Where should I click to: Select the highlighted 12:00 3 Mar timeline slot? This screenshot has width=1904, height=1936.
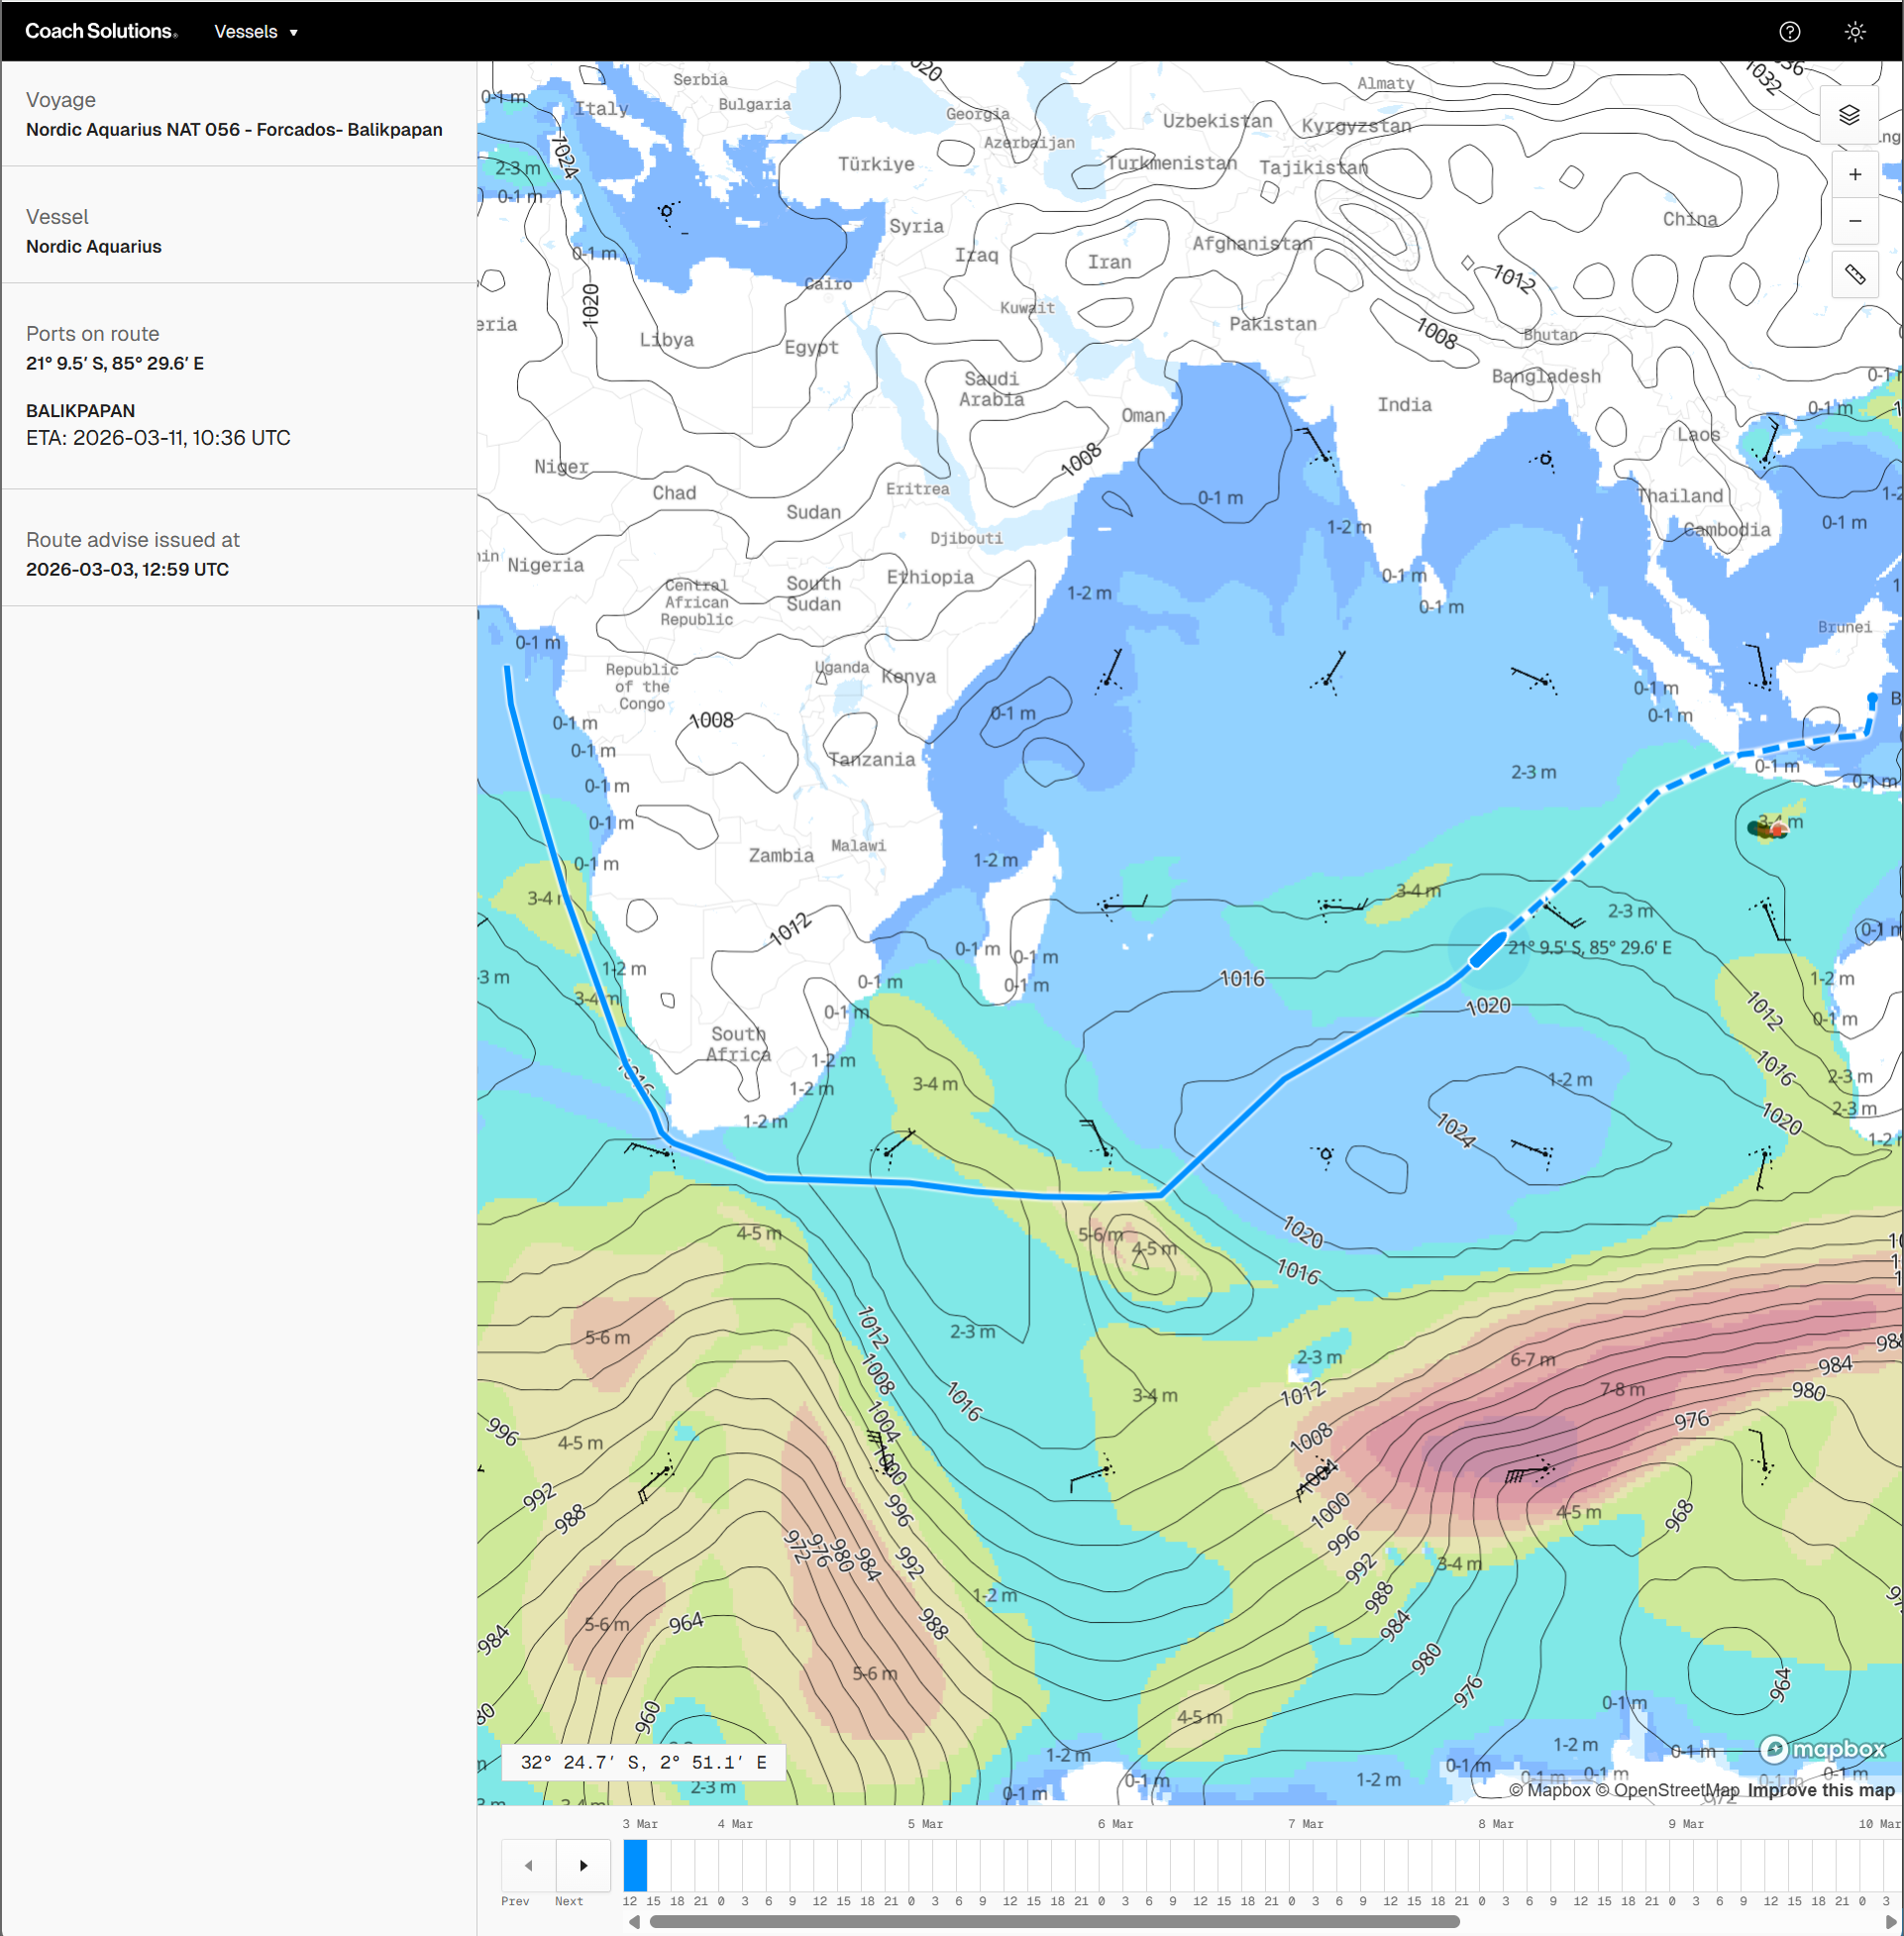(x=635, y=1865)
